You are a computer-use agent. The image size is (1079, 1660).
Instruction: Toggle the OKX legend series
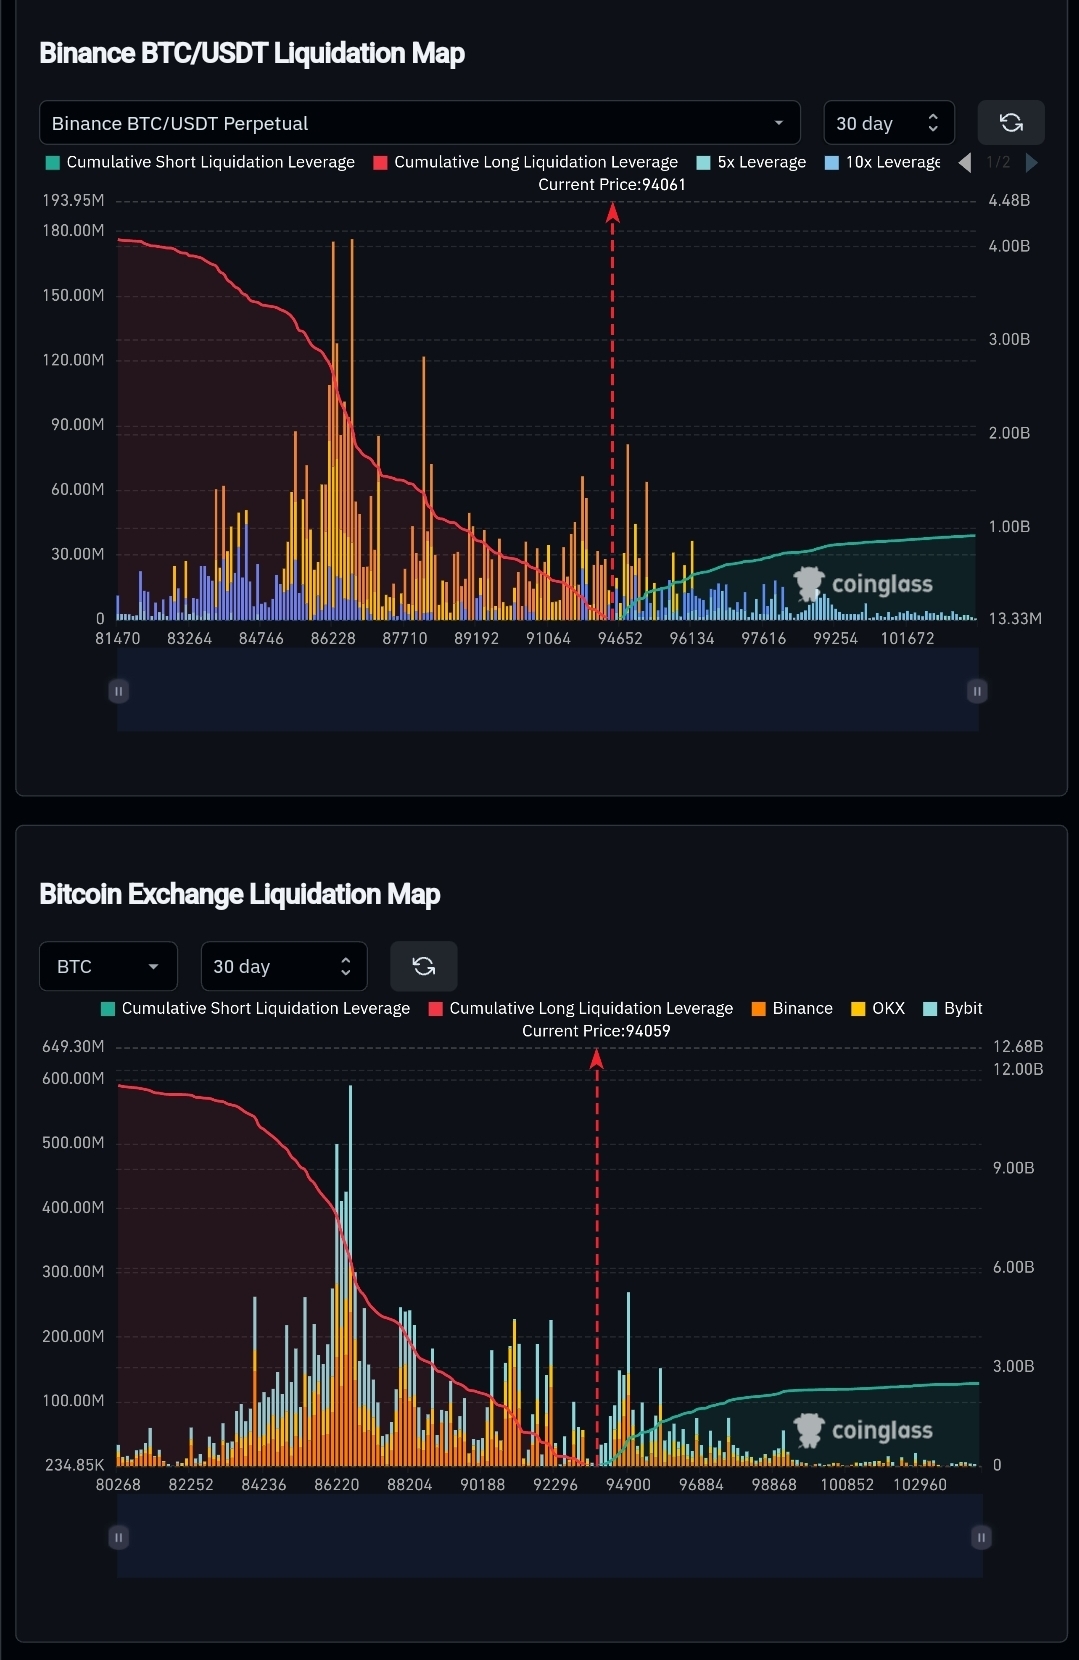(878, 1008)
